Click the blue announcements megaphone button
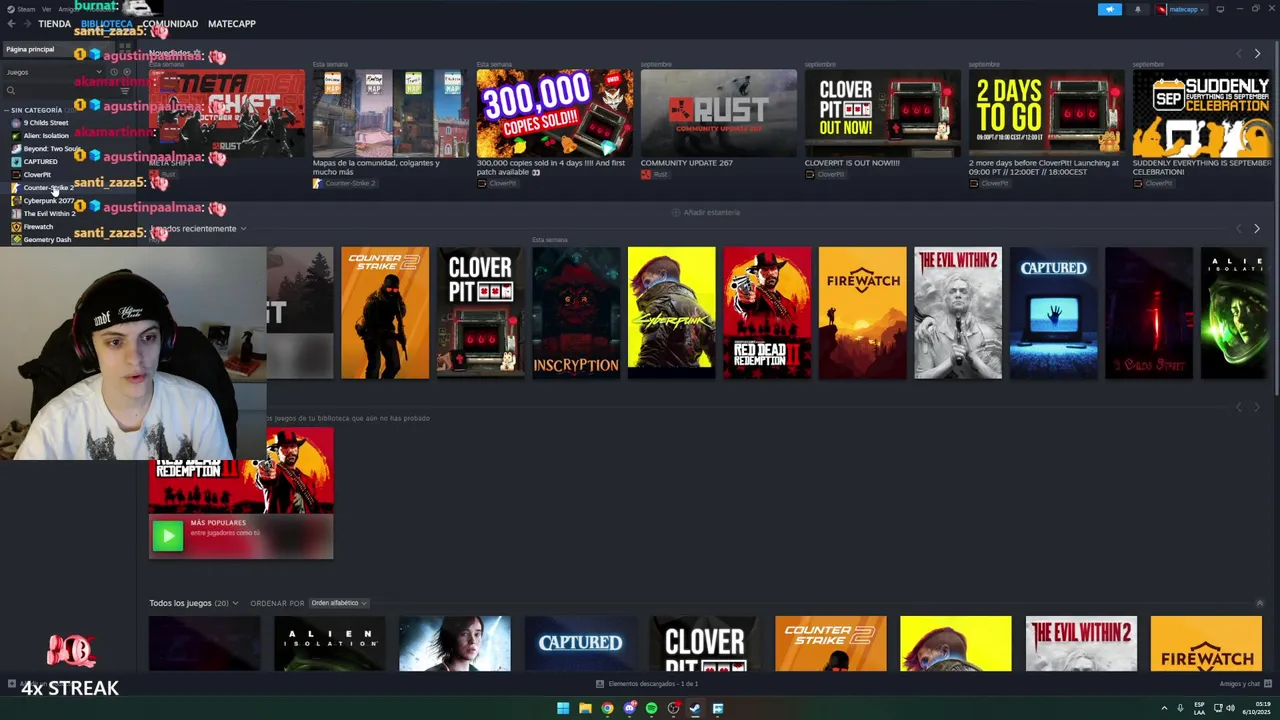 [x=1110, y=9]
